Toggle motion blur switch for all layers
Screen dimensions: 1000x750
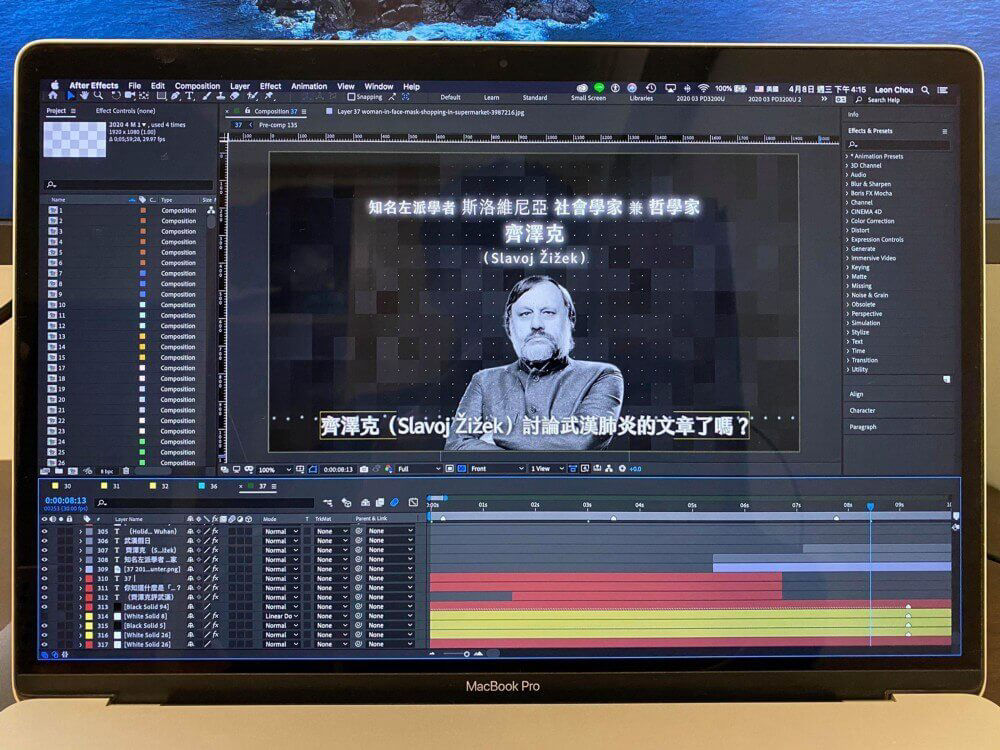(394, 503)
